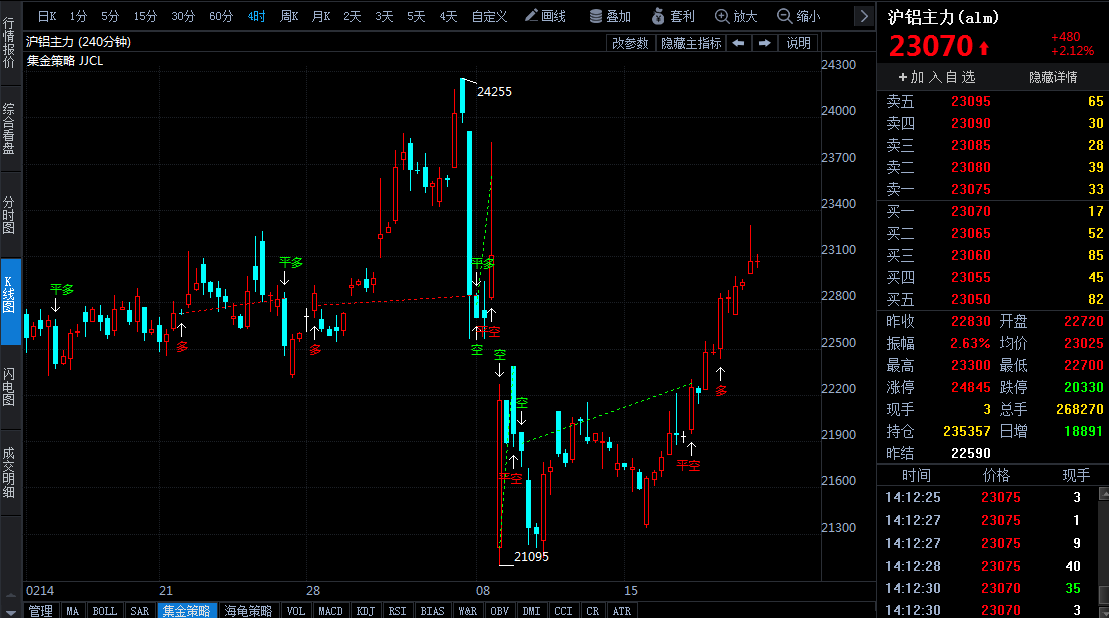Select the MACD indicator tab

pyautogui.click(x=330, y=610)
